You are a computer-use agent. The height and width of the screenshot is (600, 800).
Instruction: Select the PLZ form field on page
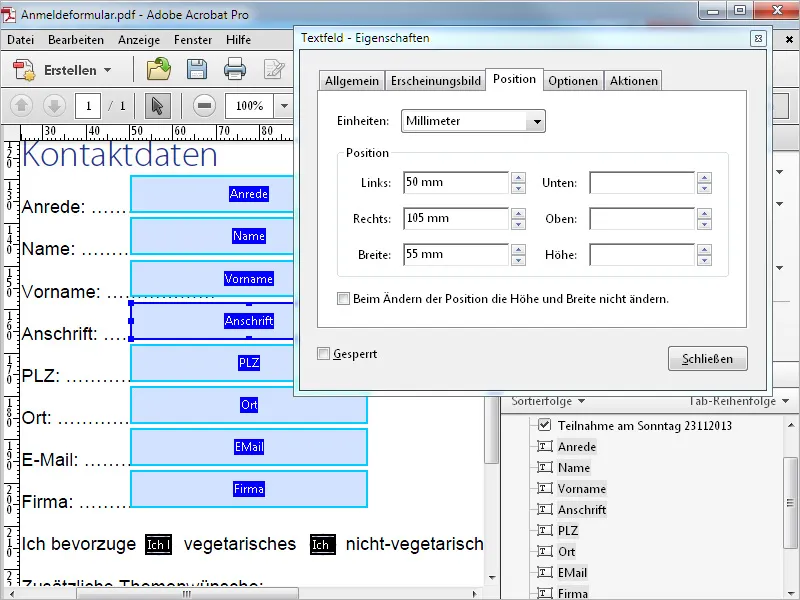click(212, 363)
